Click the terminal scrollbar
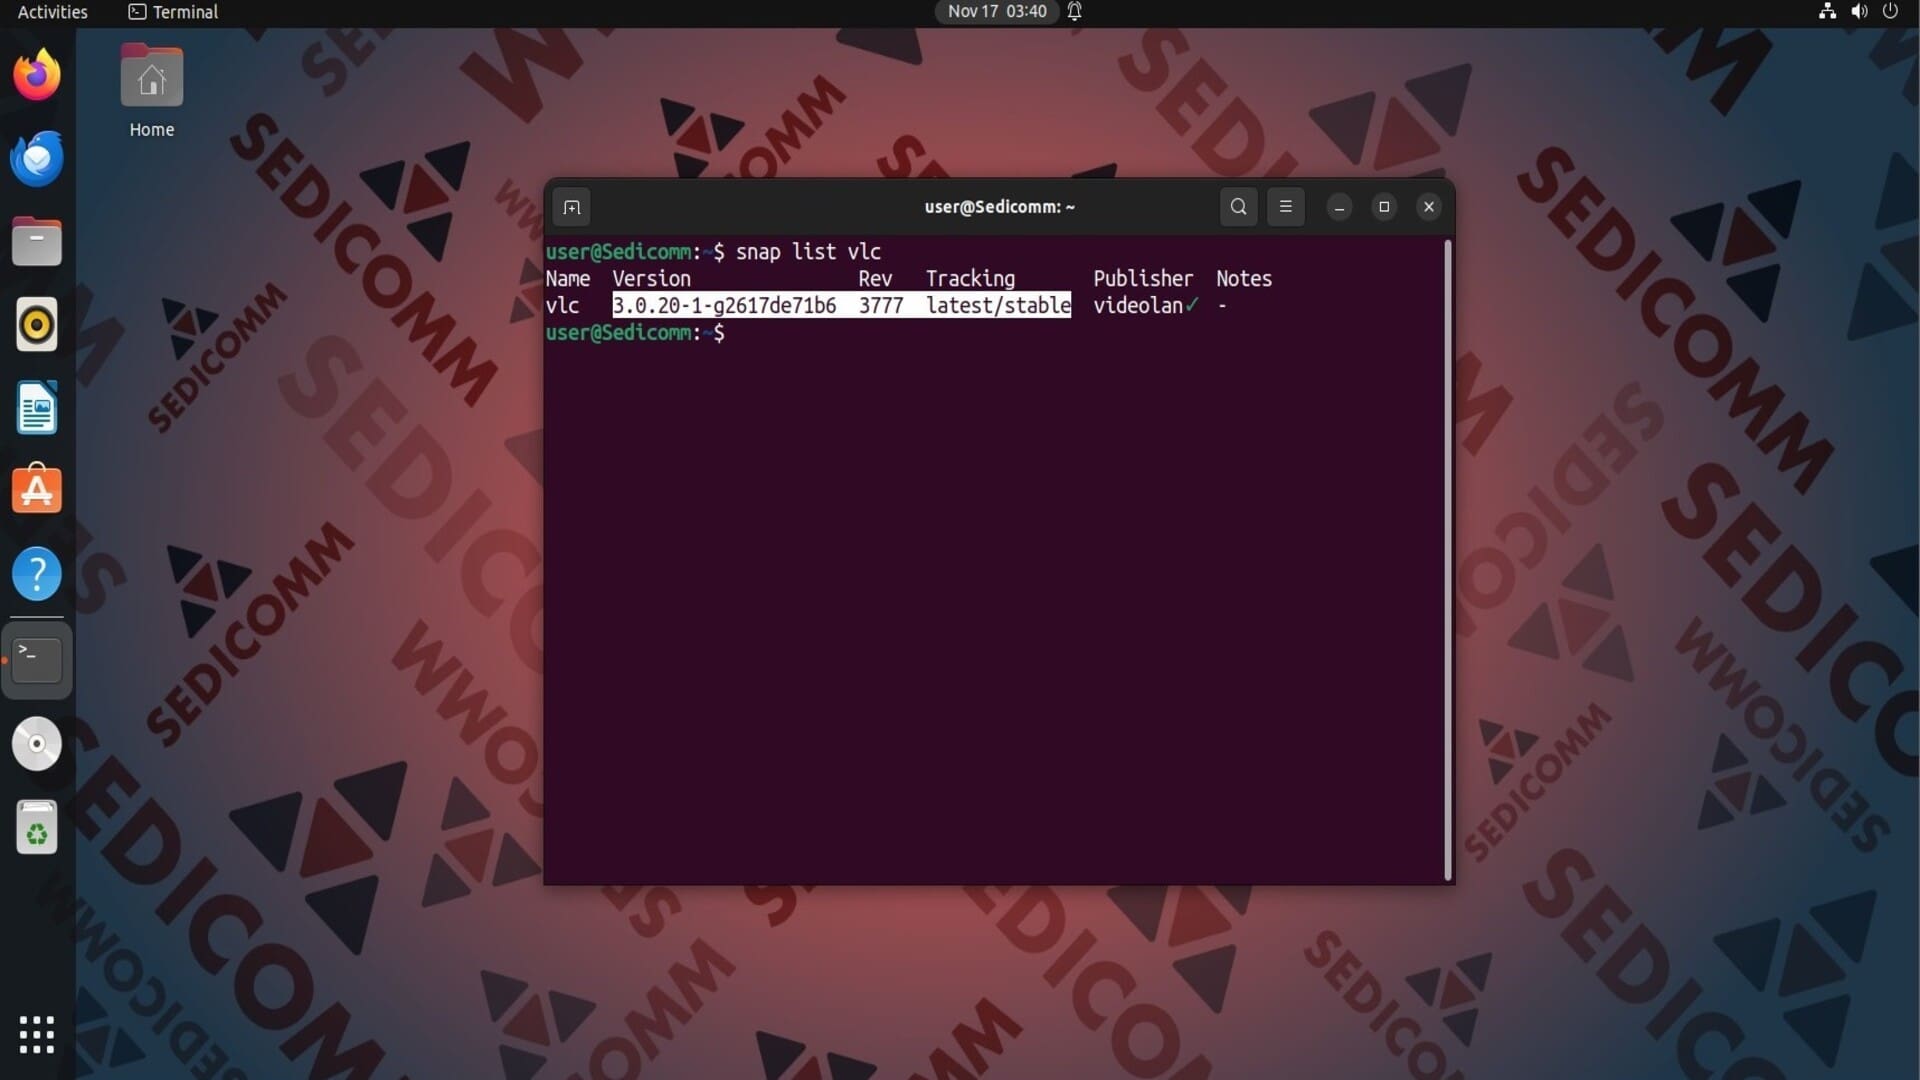 tap(1447, 560)
